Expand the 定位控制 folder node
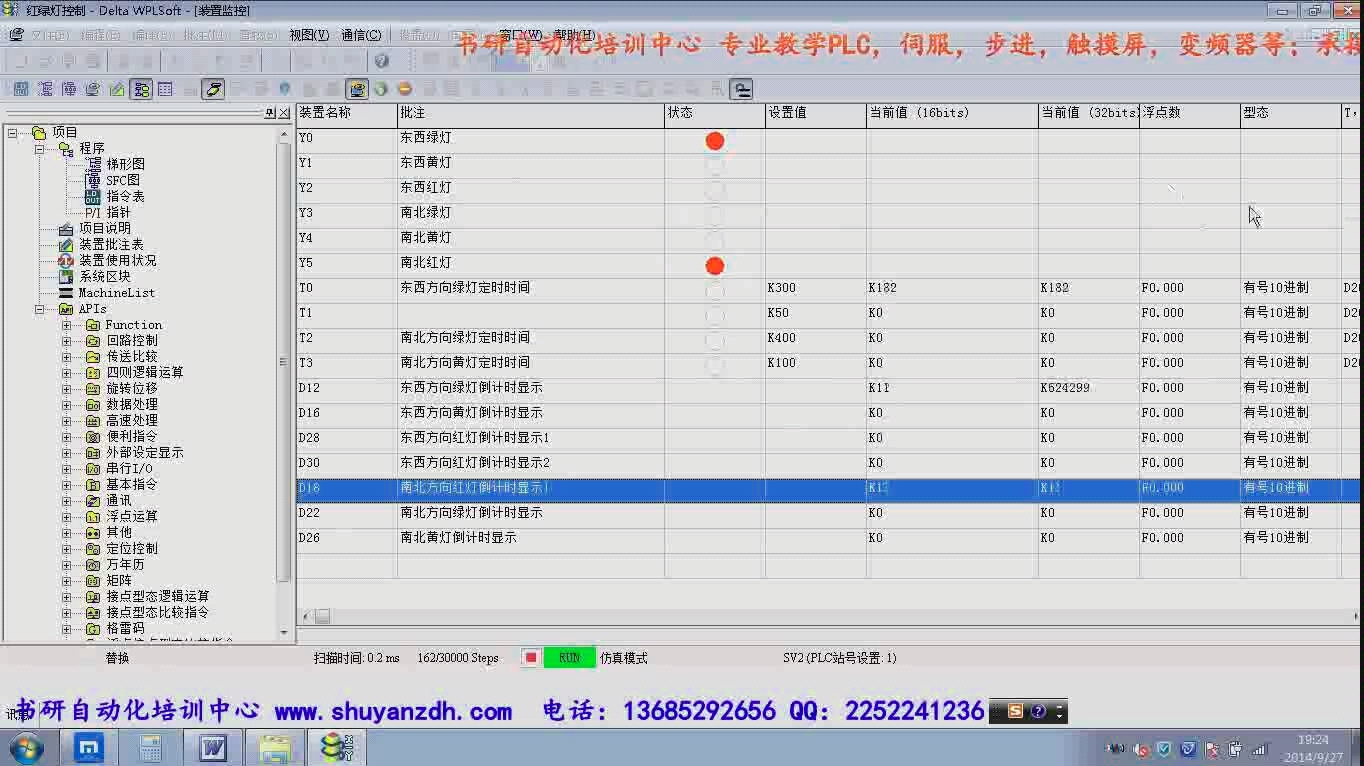The height and width of the screenshot is (766, 1364). (67, 549)
